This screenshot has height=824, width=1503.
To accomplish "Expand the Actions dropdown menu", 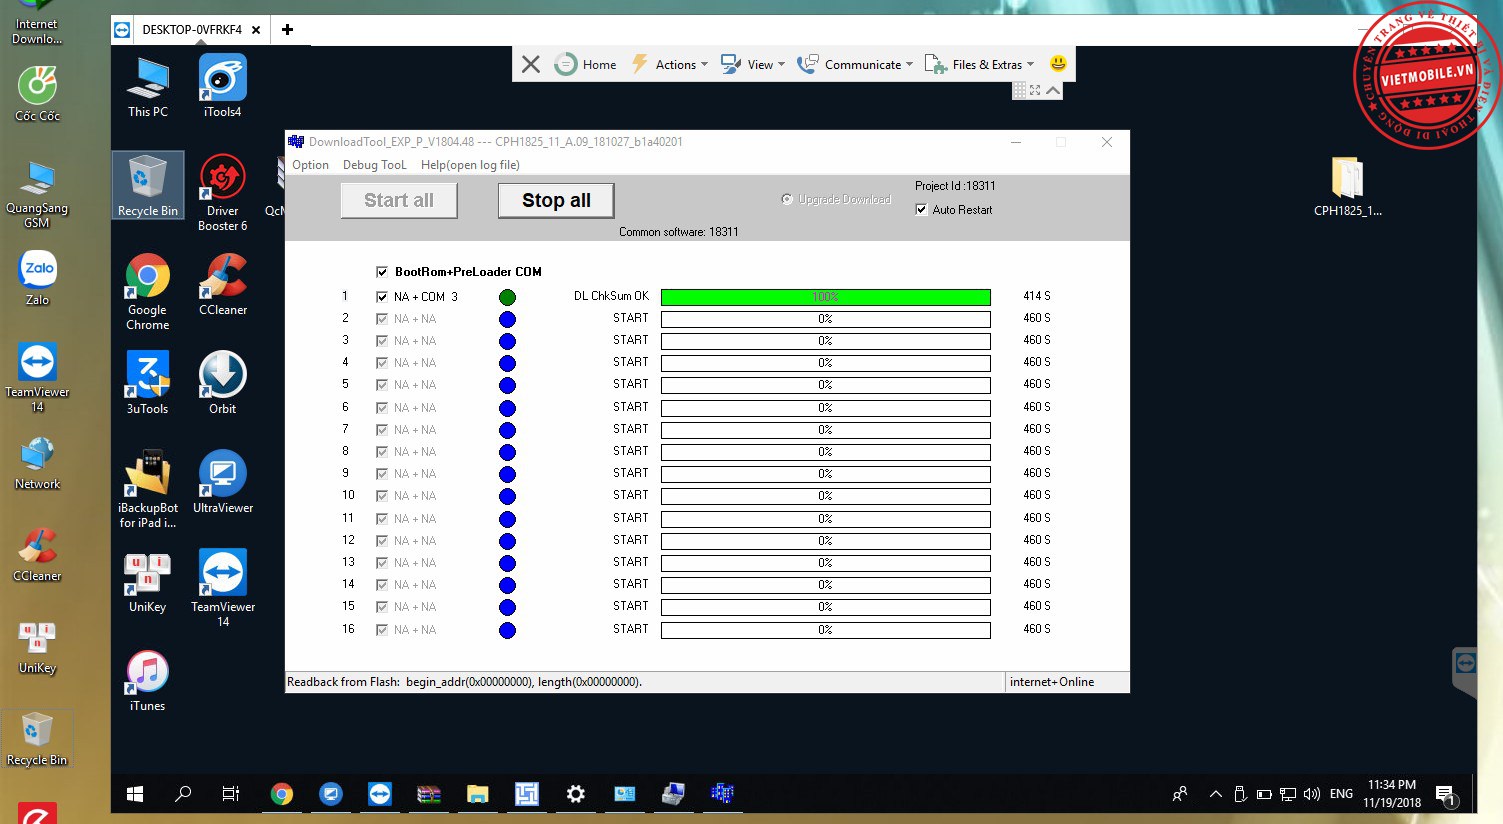I will [669, 64].
